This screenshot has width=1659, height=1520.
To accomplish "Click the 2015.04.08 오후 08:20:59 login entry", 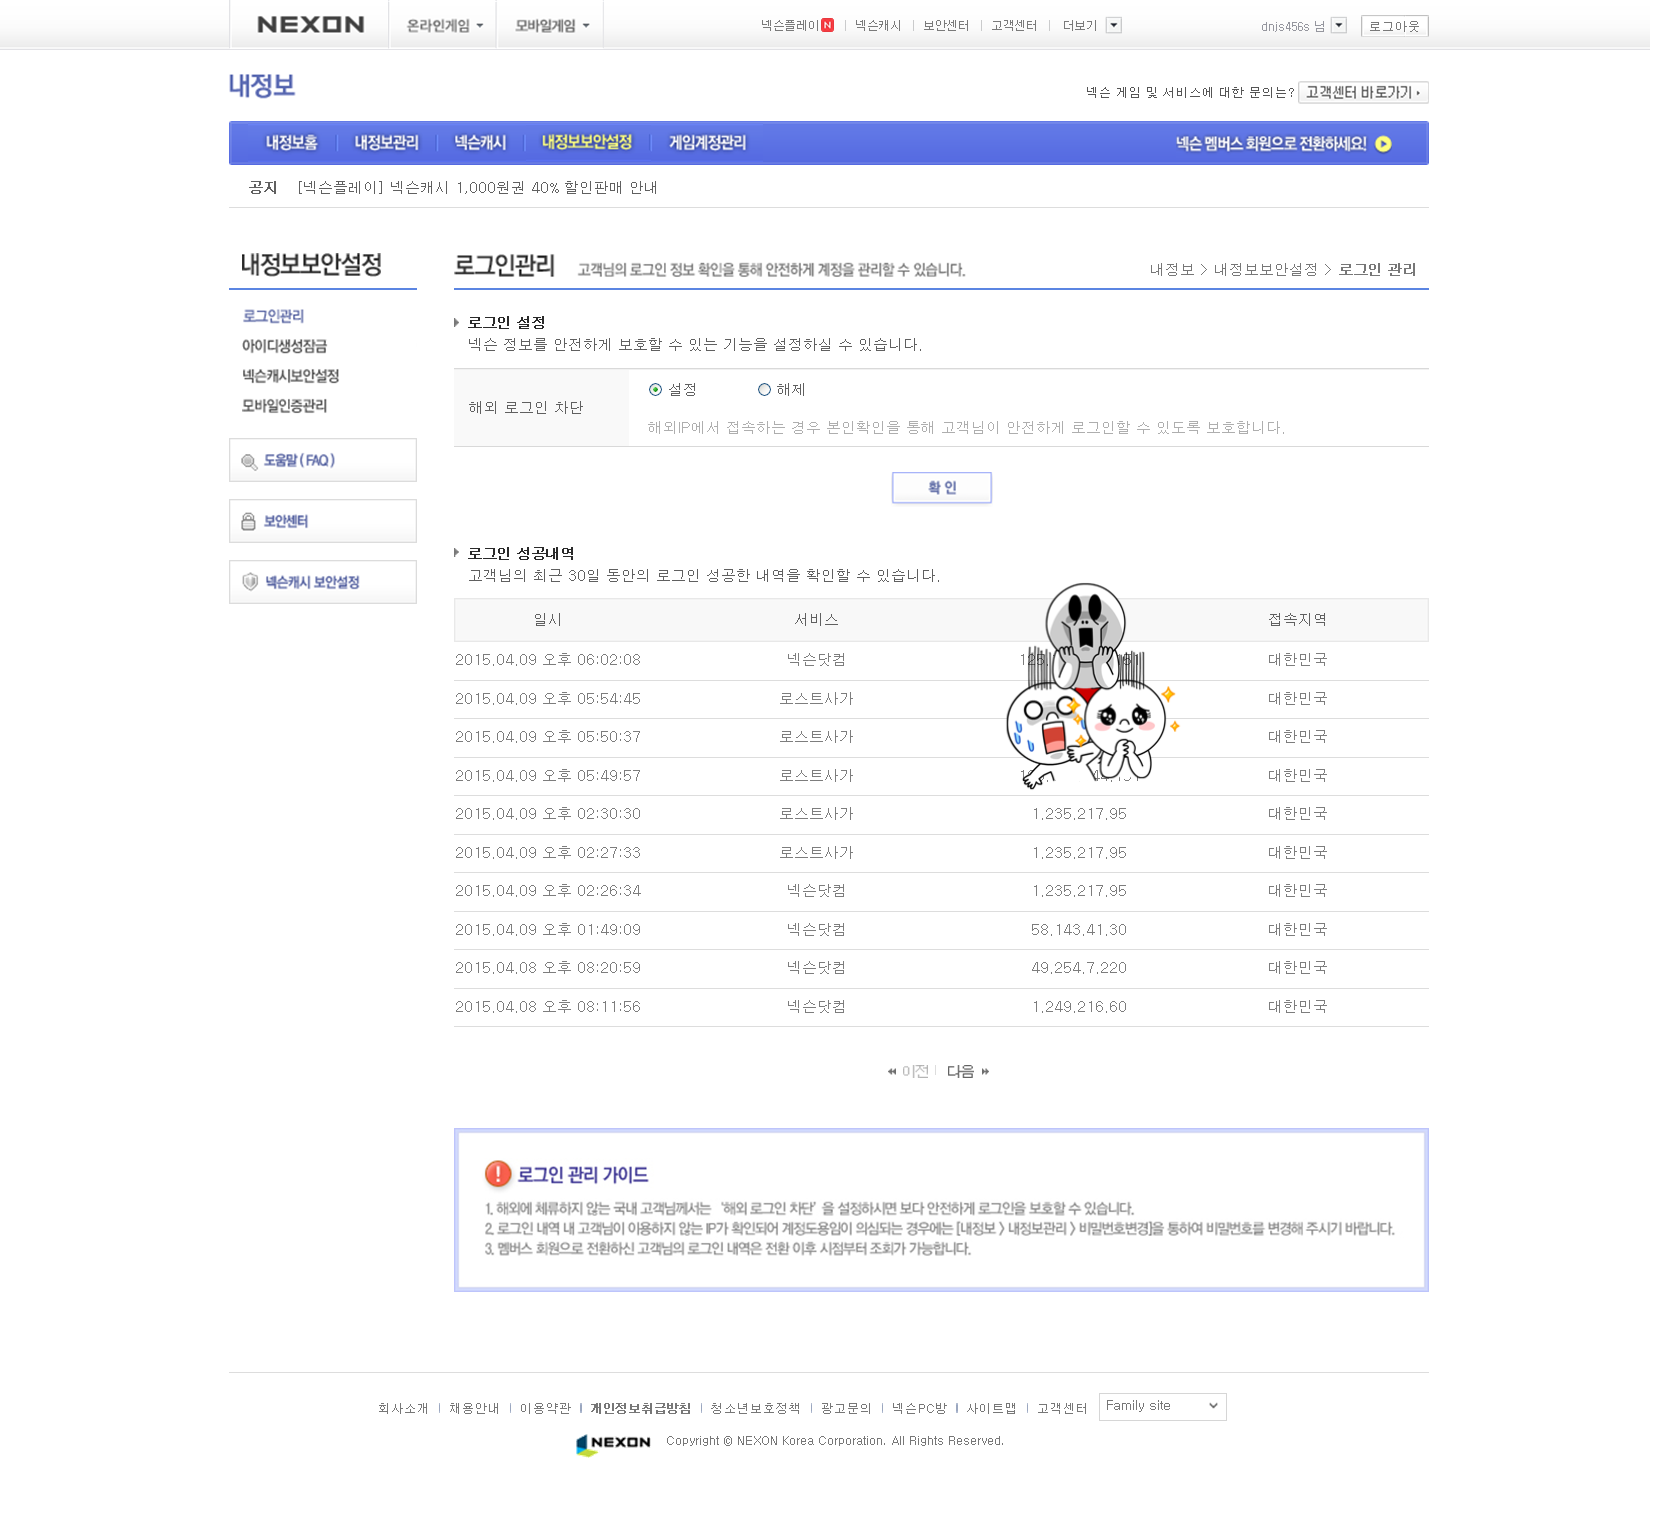I will click(x=548, y=968).
